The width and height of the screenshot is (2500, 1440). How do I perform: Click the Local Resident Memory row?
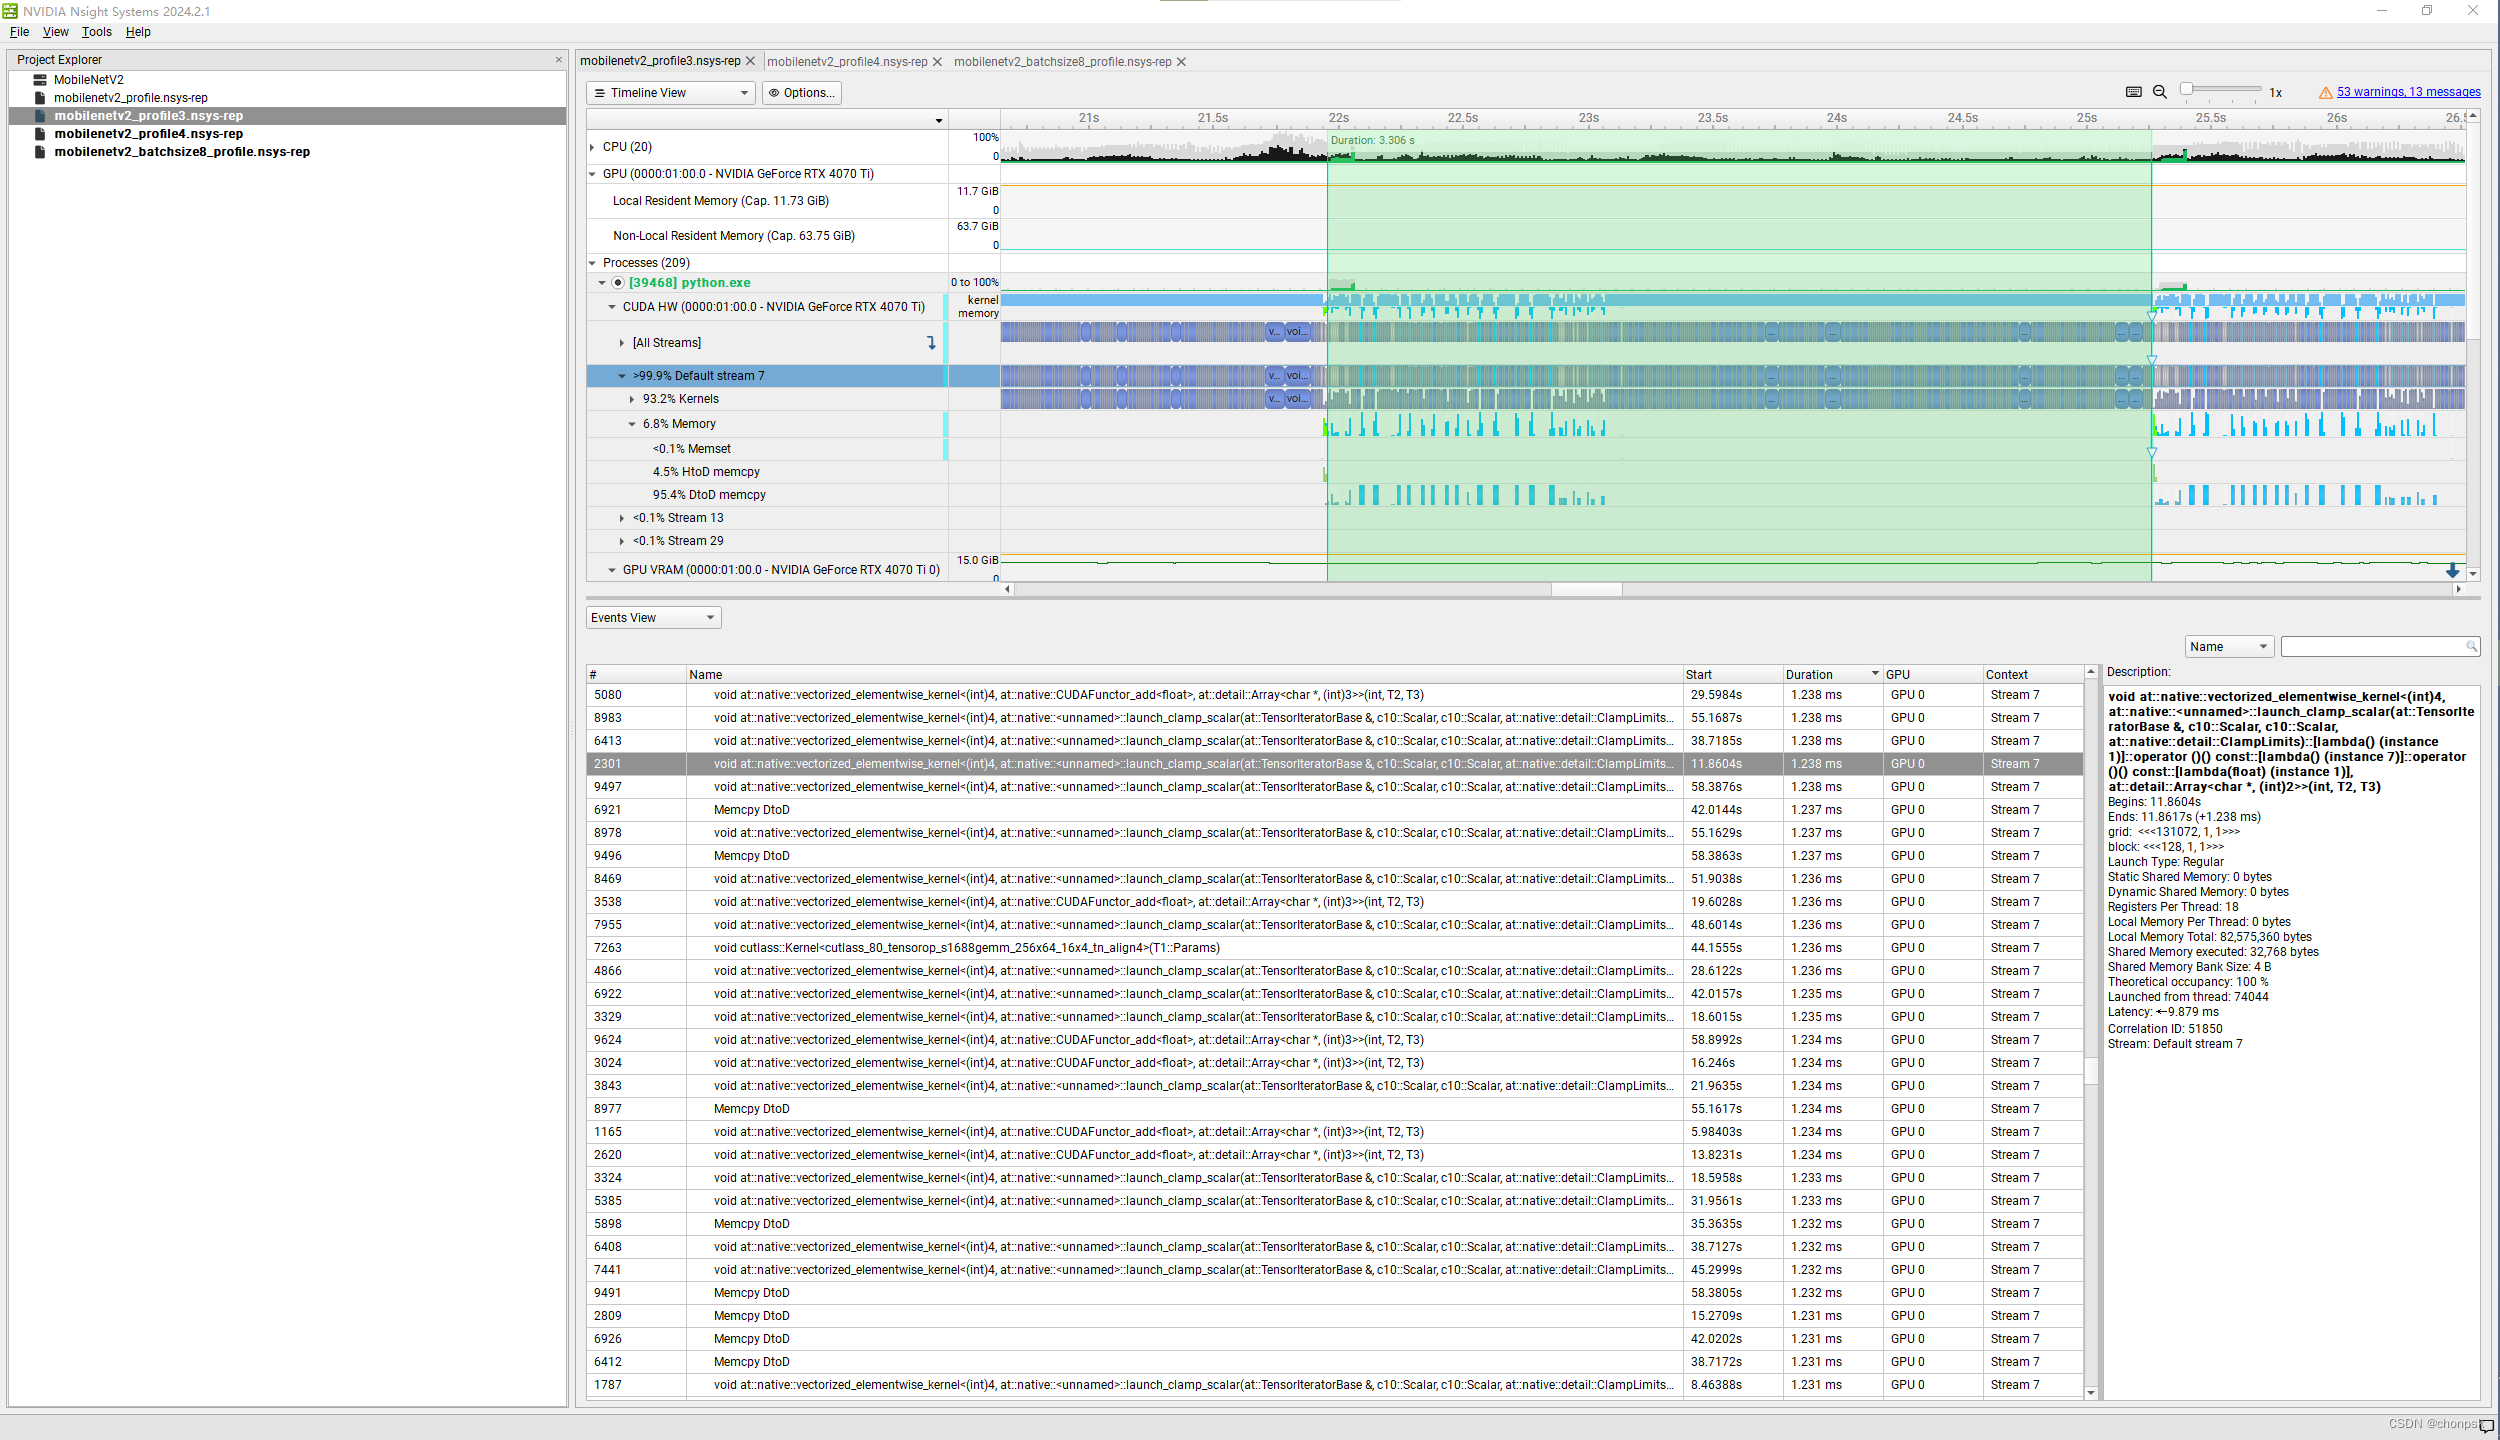point(766,201)
